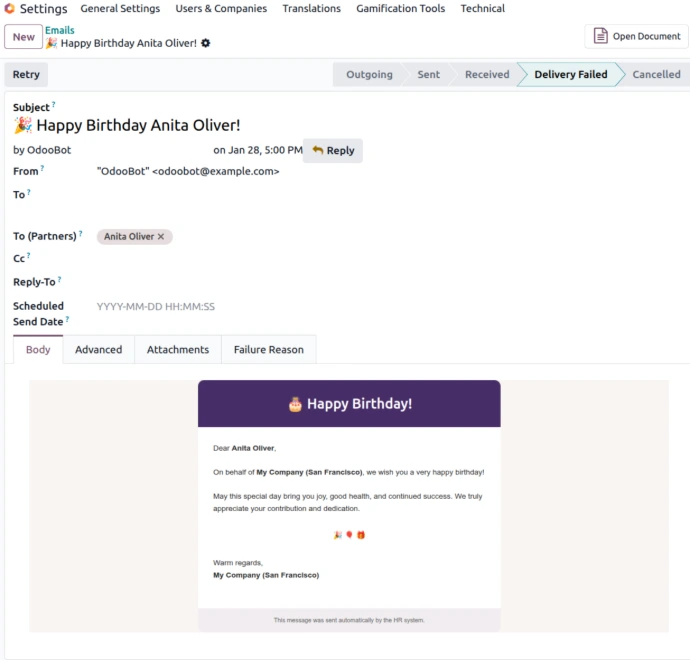
Task: Go back via the Emails breadcrumb link
Action: (60, 30)
